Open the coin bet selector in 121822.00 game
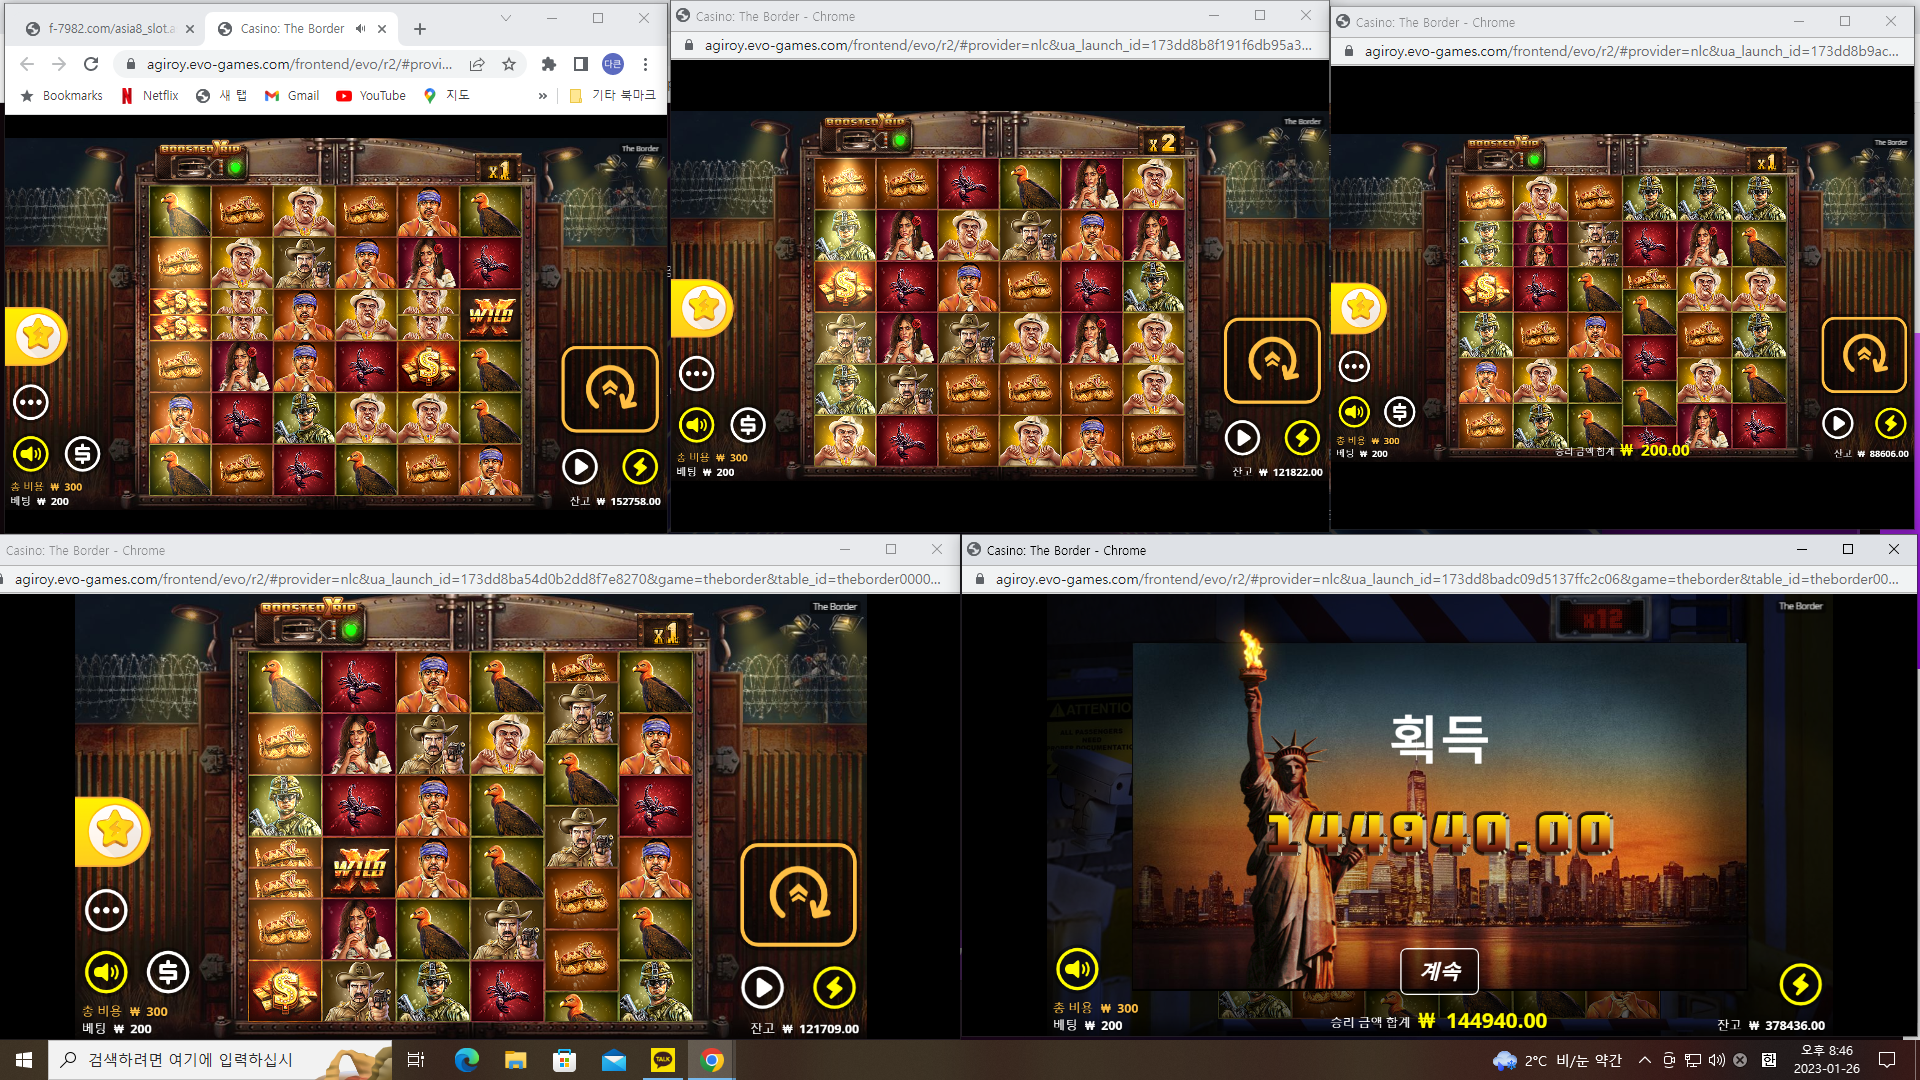 pyautogui.click(x=748, y=425)
